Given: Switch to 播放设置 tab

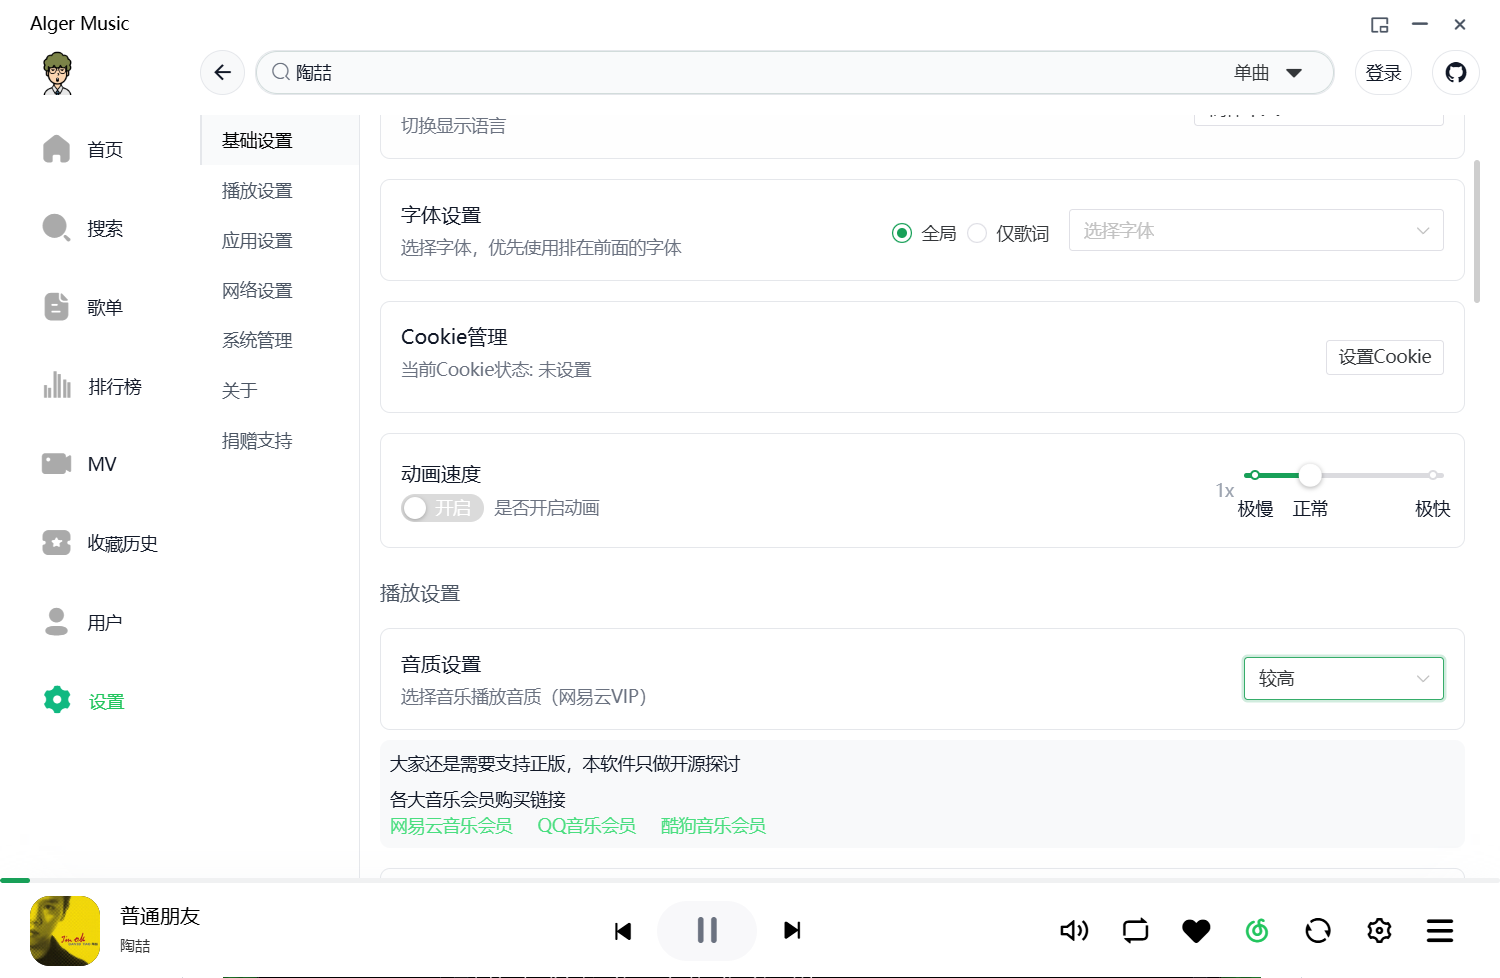Looking at the screenshot, I should (257, 191).
